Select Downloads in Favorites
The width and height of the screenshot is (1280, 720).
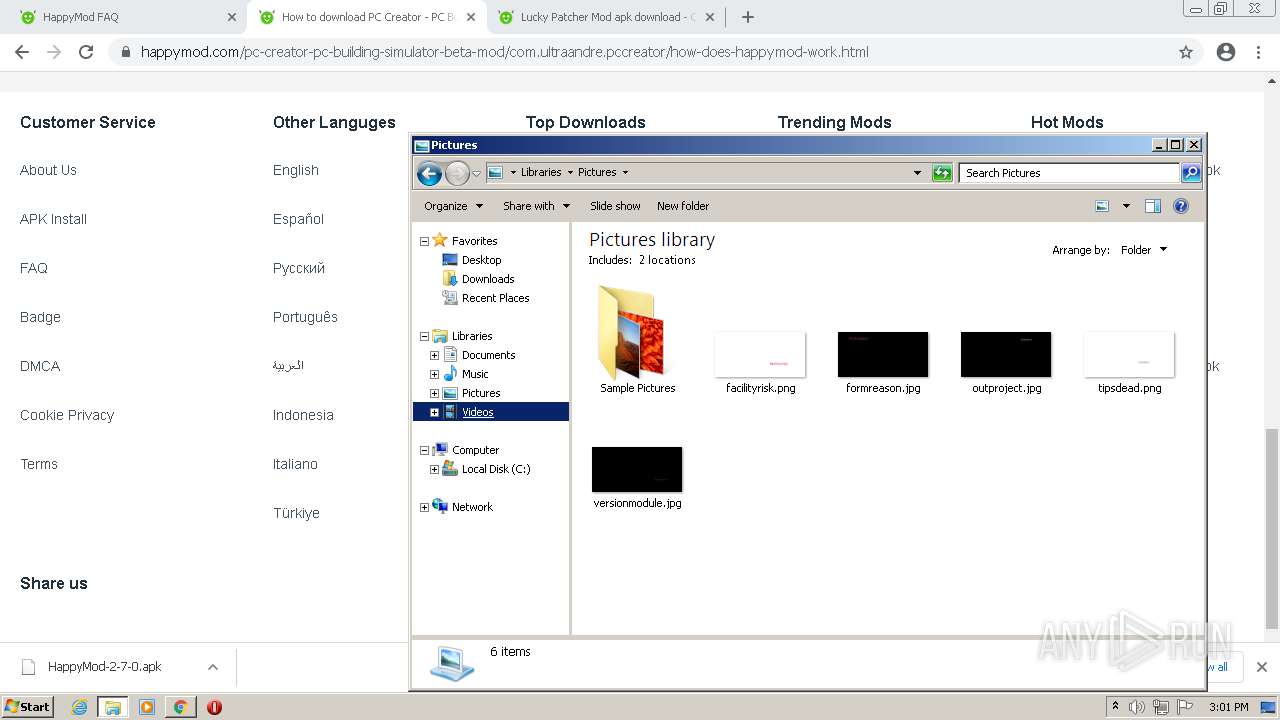coord(487,279)
